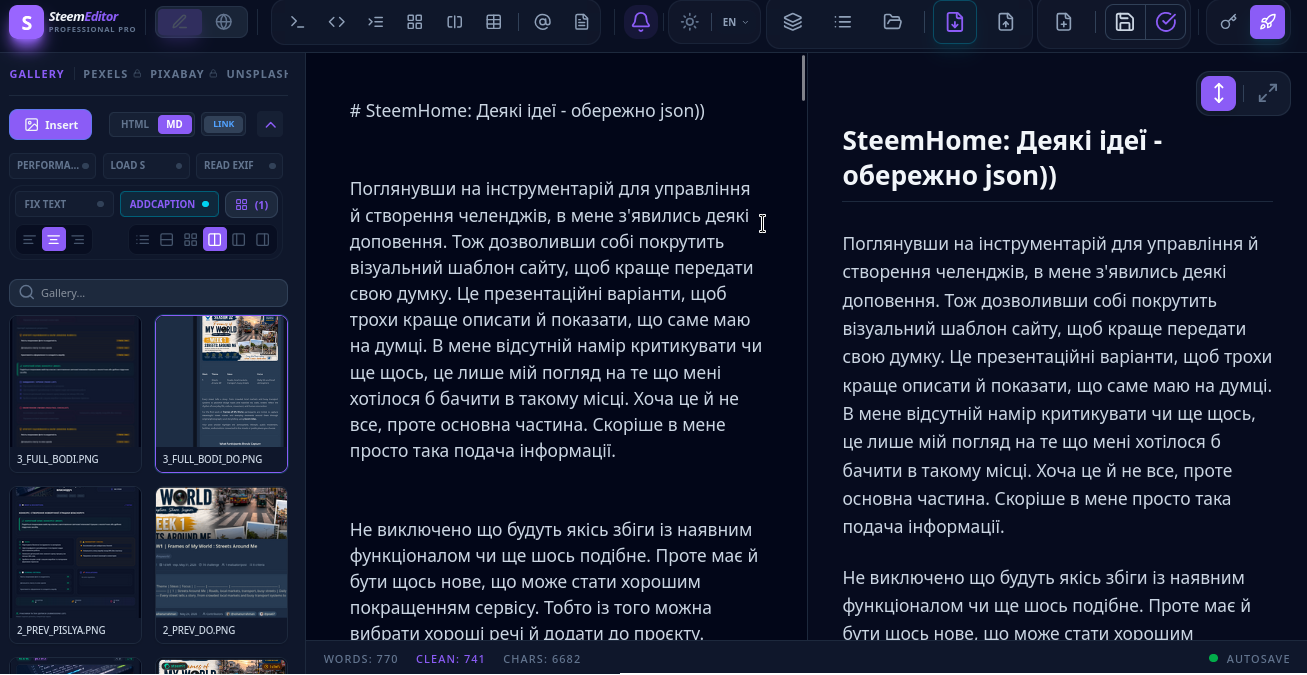Viewport: 1307px width, 675px height.
Task: Click the grid (1) selection button
Action: (x=251, y=204)
